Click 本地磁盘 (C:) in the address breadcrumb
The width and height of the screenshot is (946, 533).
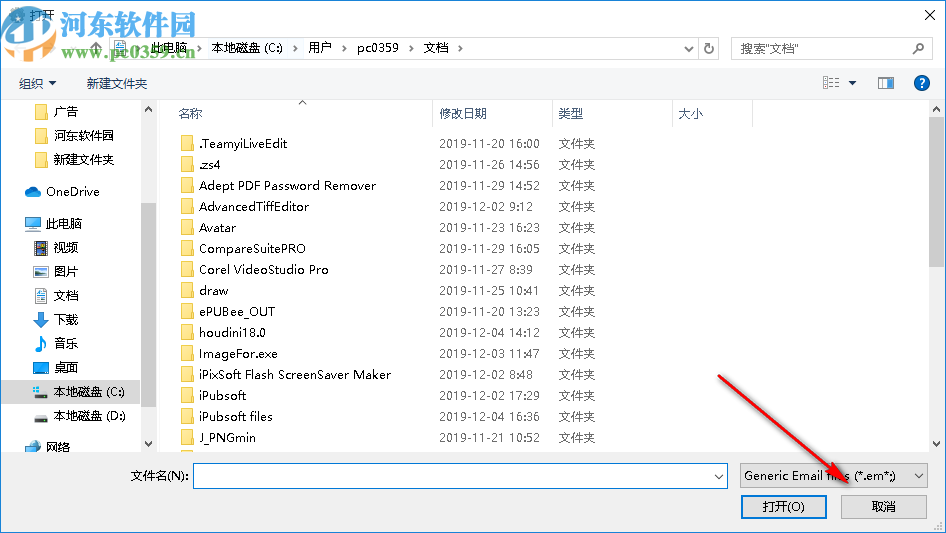[x=247, y=48]
